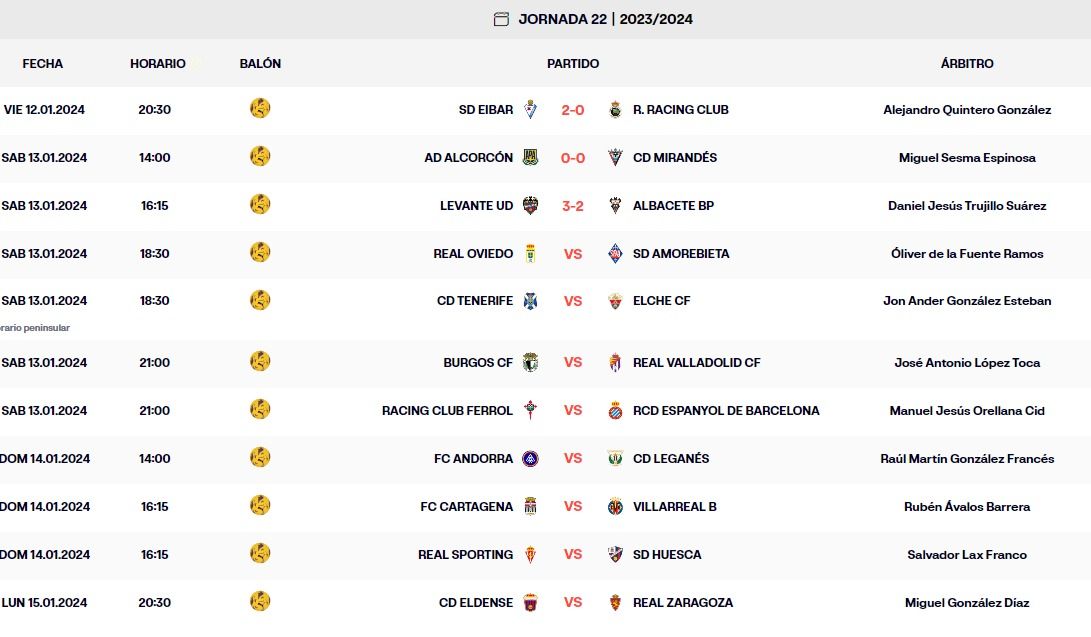Click the ÁRBITRO column header

coord(967,63)
